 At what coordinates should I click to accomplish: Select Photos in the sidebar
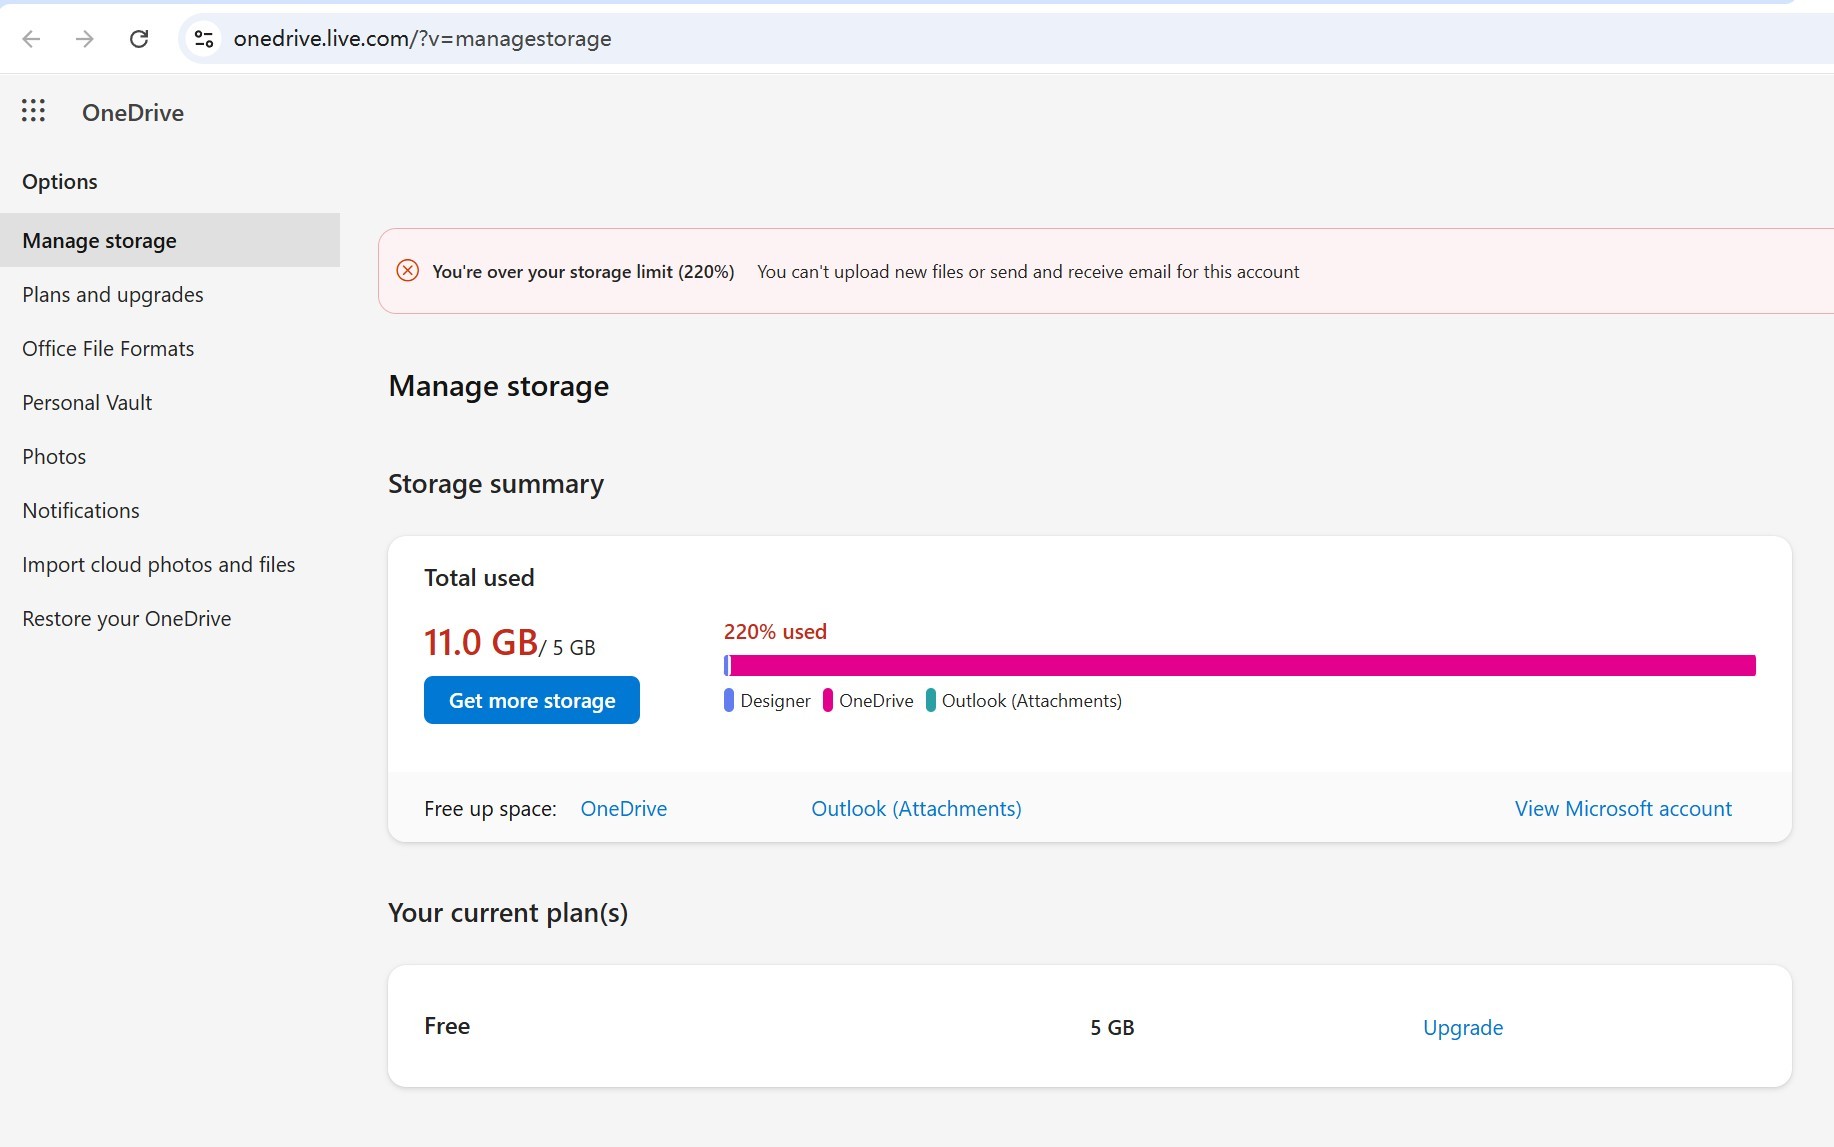coord(54,457)
